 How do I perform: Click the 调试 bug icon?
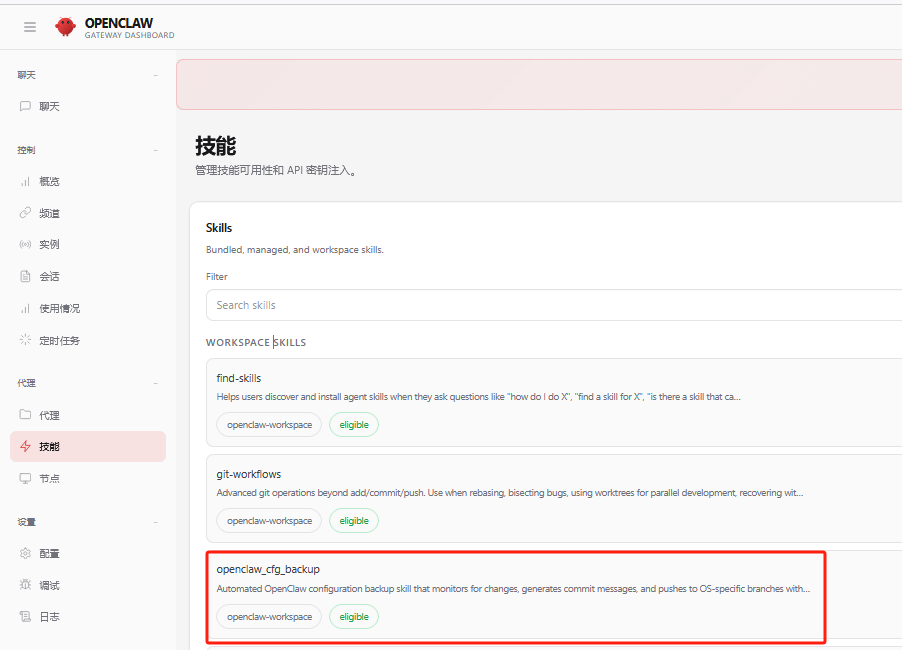[x=26, y=585]
